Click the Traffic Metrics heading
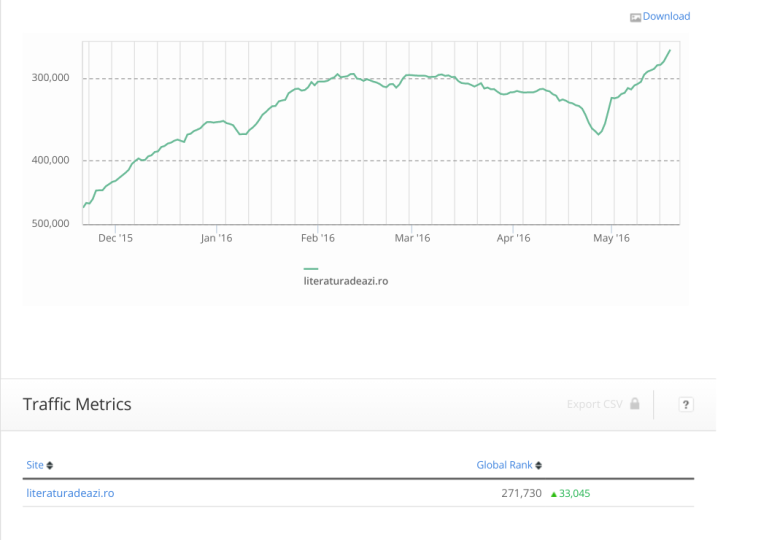Viewport: 761px width, 540px height. tap(77, 404)
